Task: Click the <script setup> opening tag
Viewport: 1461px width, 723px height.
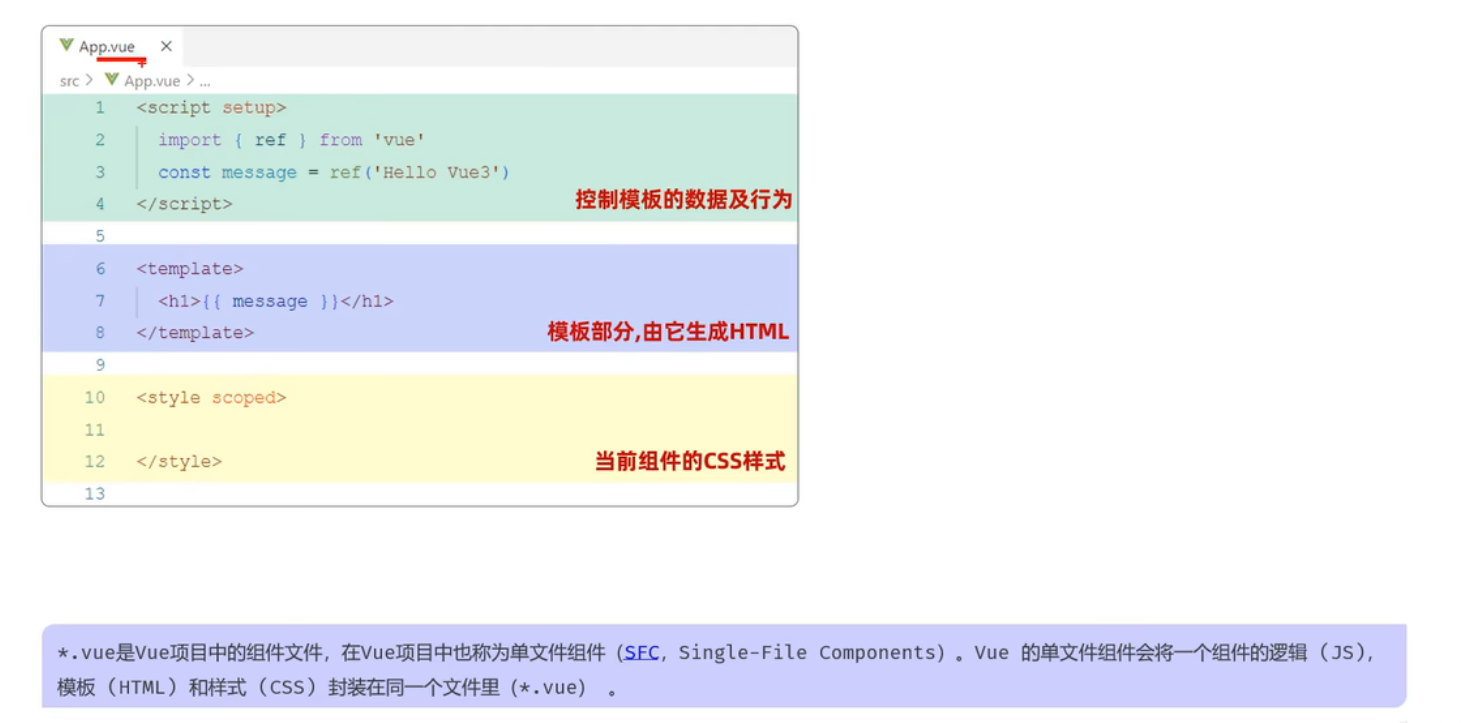Action: coord(211,107)
